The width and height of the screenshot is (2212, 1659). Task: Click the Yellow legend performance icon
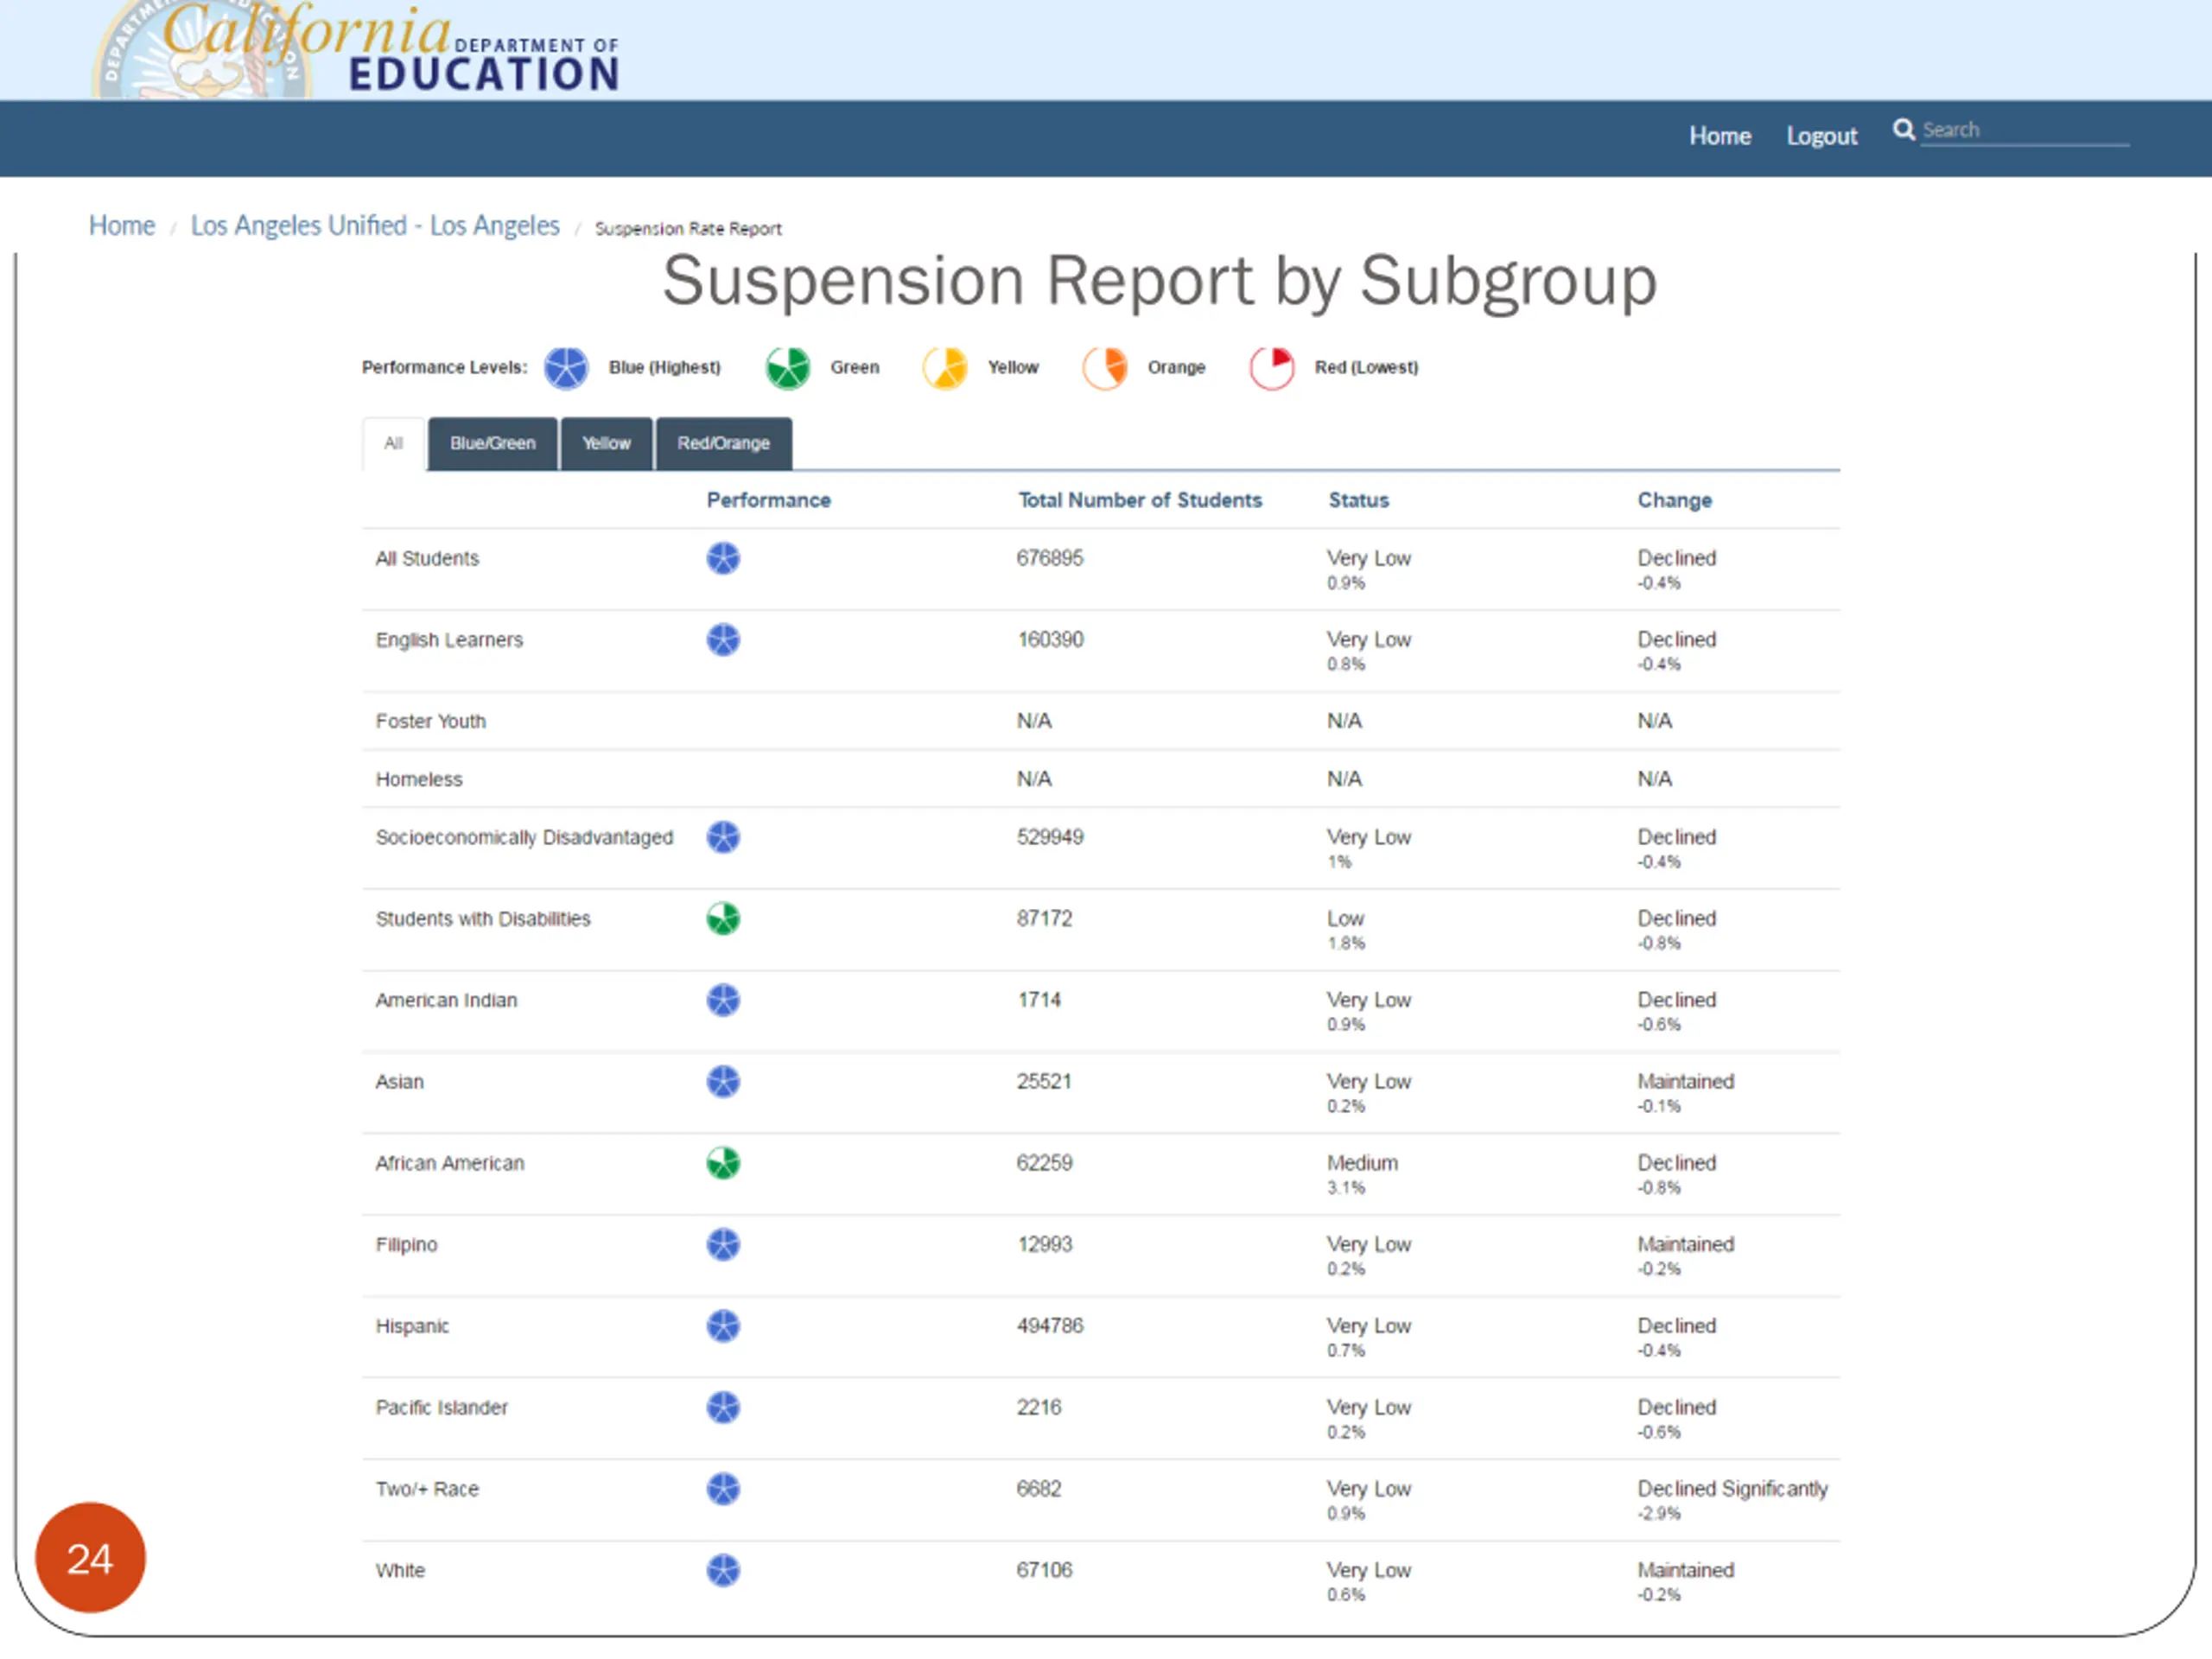click(x=945, y=368)
